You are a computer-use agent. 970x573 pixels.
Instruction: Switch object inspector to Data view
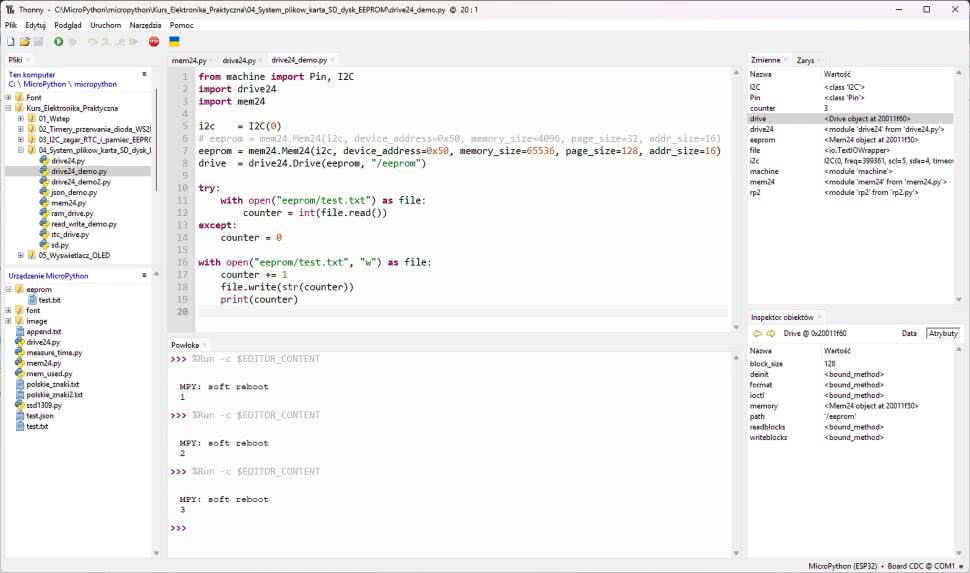coord(909,333)
